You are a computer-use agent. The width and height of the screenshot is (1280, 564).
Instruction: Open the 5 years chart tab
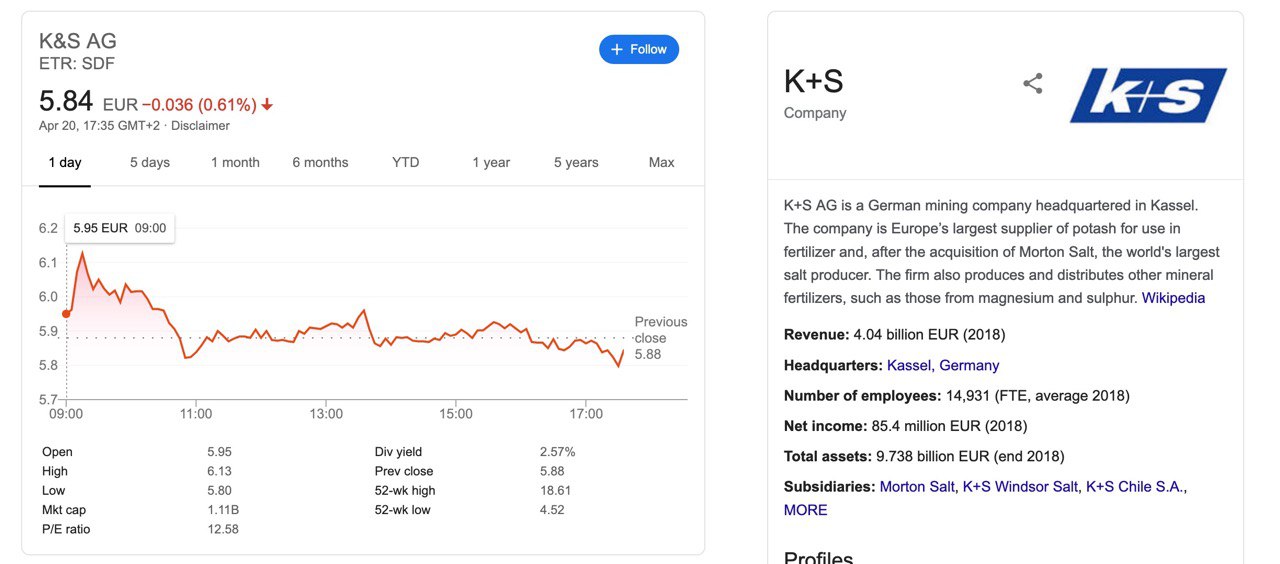point(576,162)
